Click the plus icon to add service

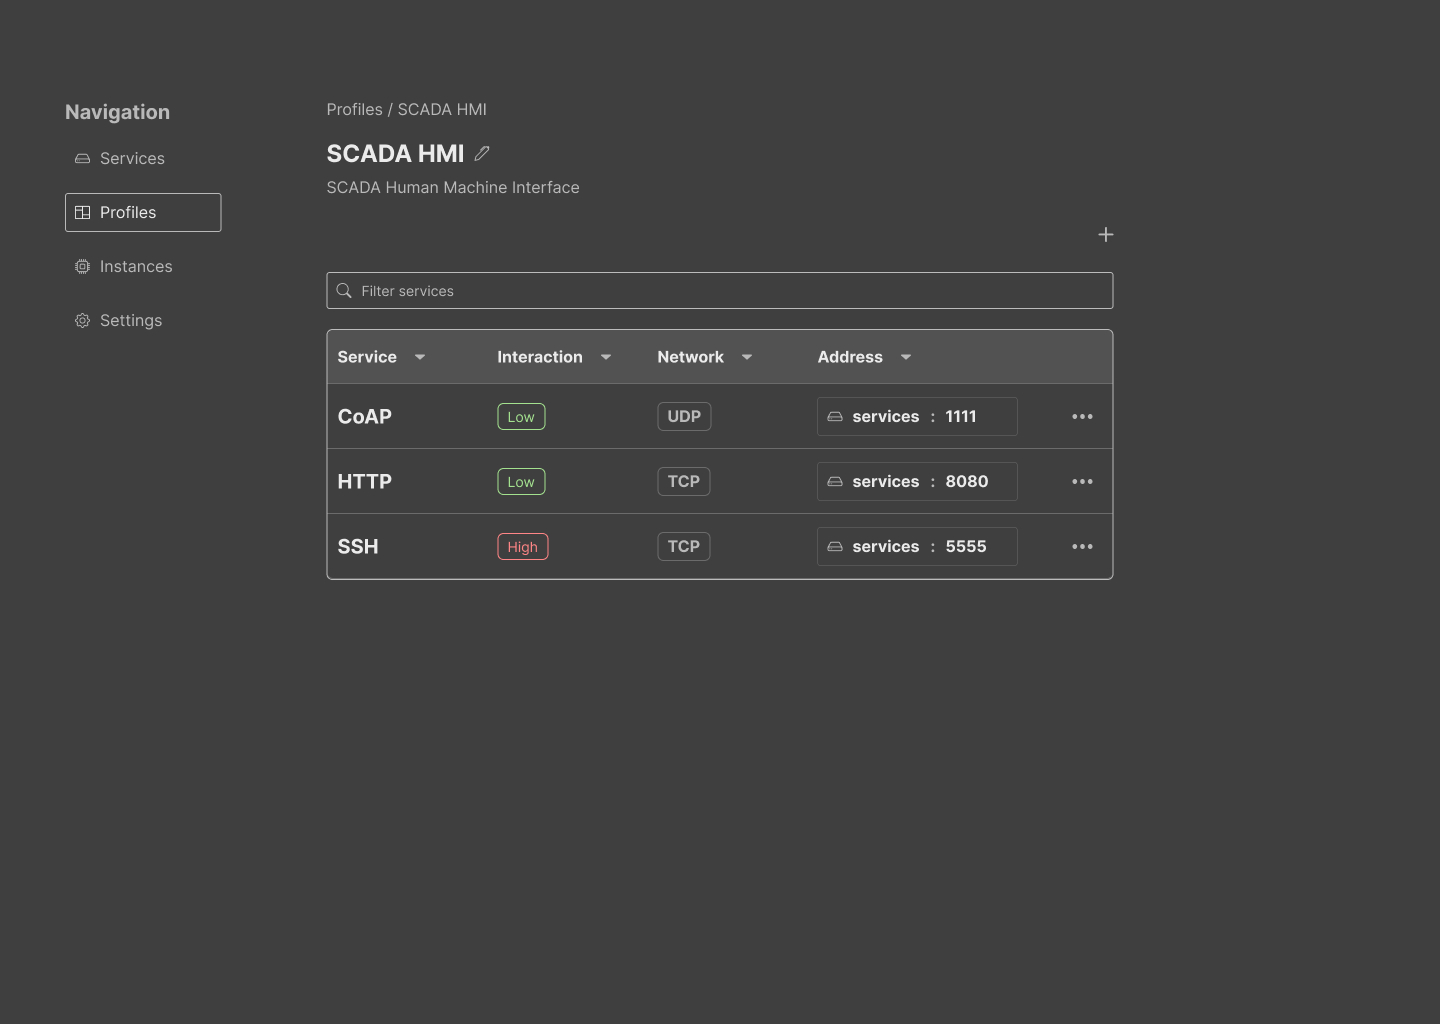pyautogui.click(x=1105, y=235)
